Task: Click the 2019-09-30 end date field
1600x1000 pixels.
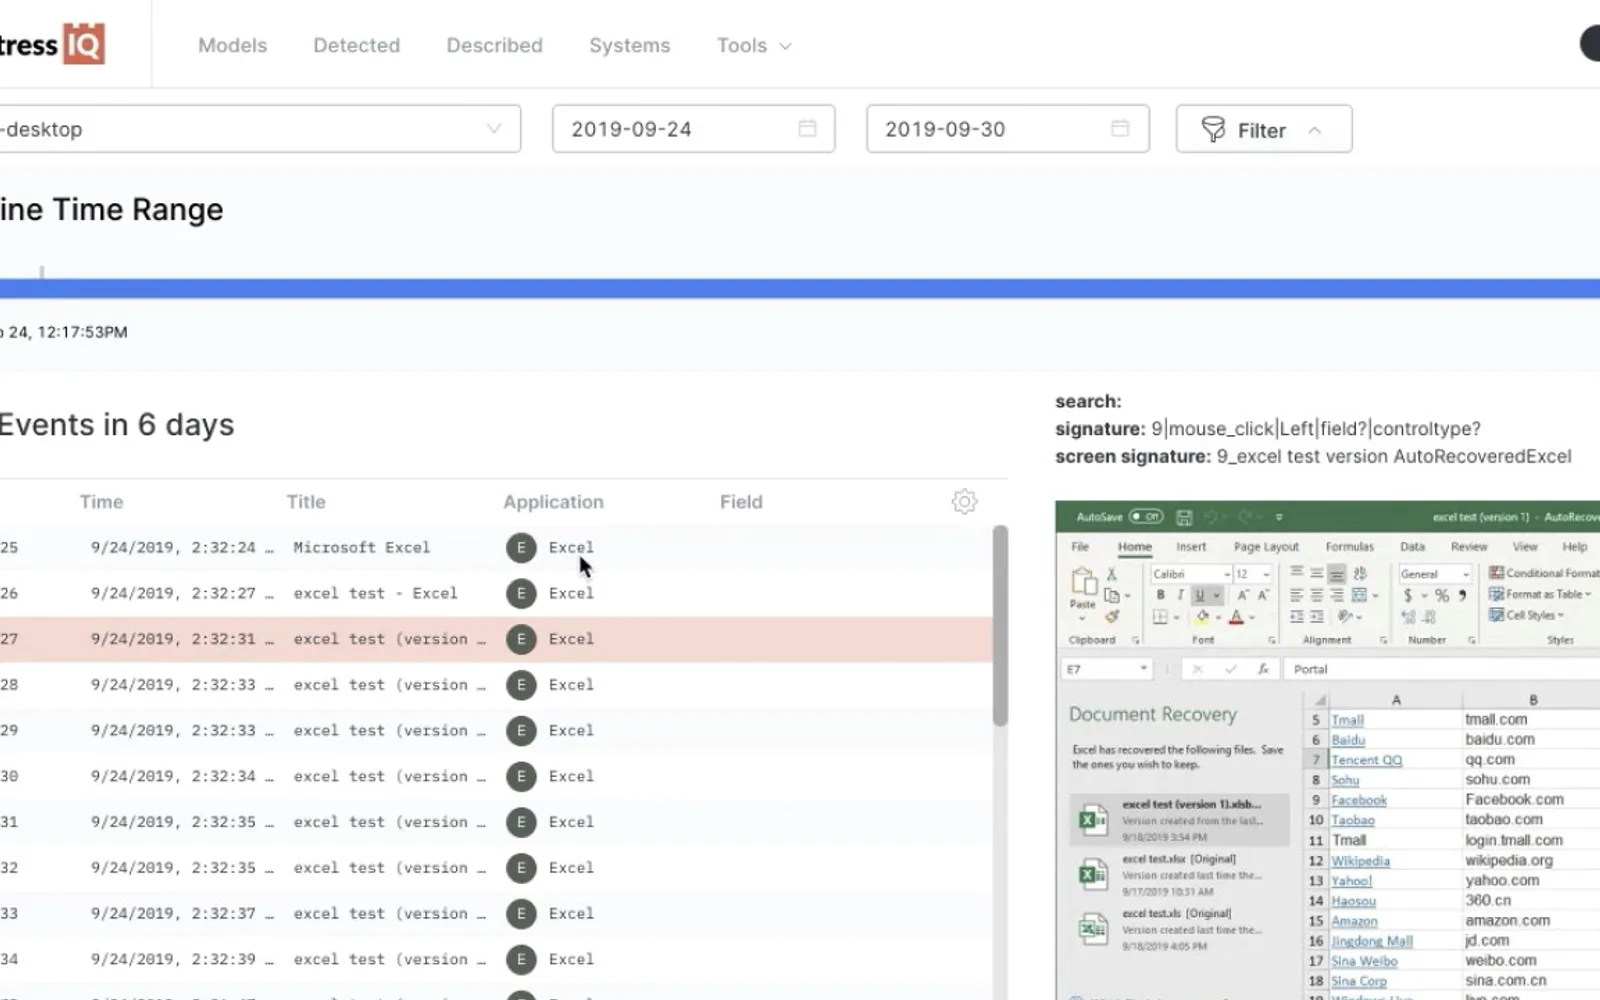Action: point(1007,129)
